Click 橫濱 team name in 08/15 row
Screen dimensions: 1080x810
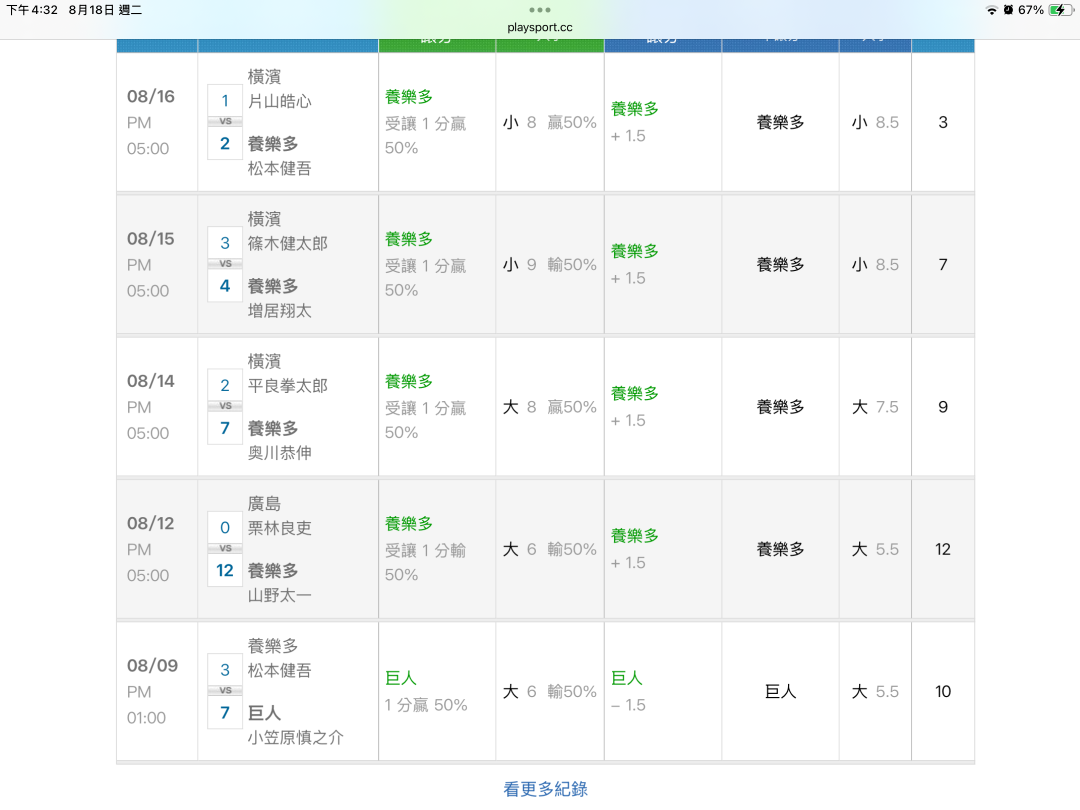[x=264, y=219]
